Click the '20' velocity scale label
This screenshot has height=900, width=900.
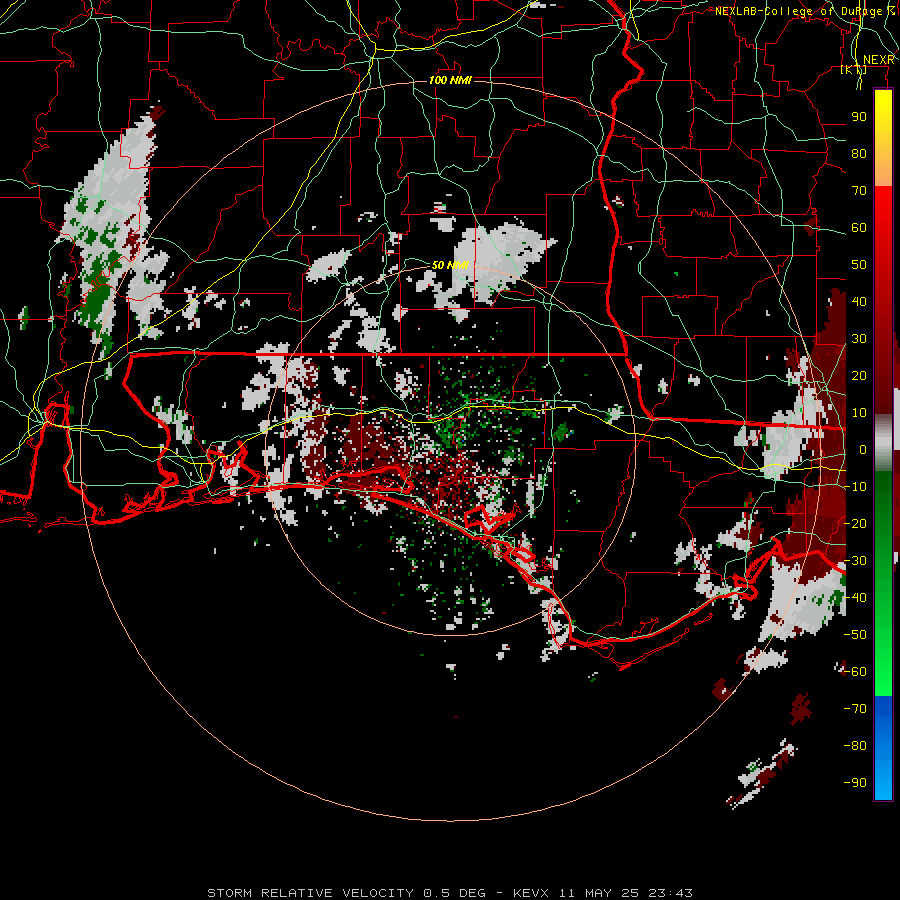(859, 375)
